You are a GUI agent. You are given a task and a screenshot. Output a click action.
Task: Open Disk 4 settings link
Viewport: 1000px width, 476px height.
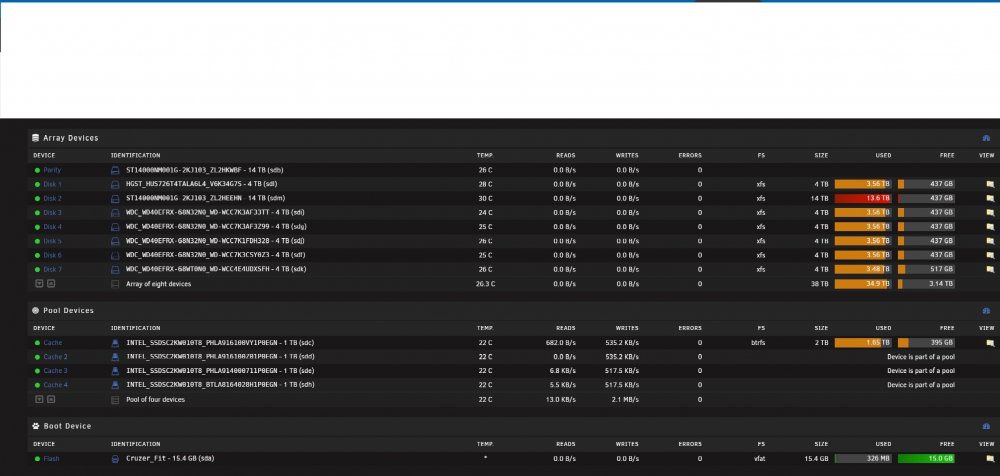52,227
